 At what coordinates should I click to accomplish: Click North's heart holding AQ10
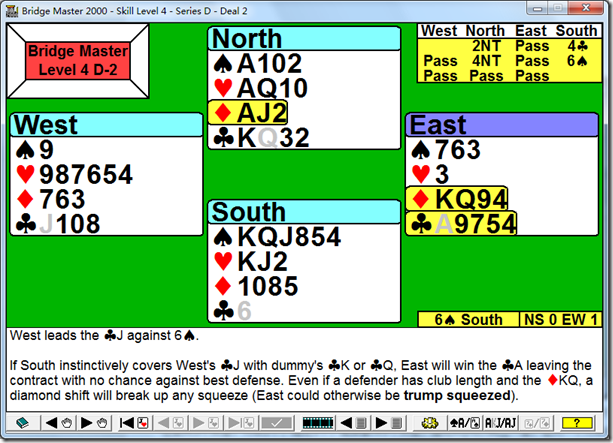click(x=261, y=88)
